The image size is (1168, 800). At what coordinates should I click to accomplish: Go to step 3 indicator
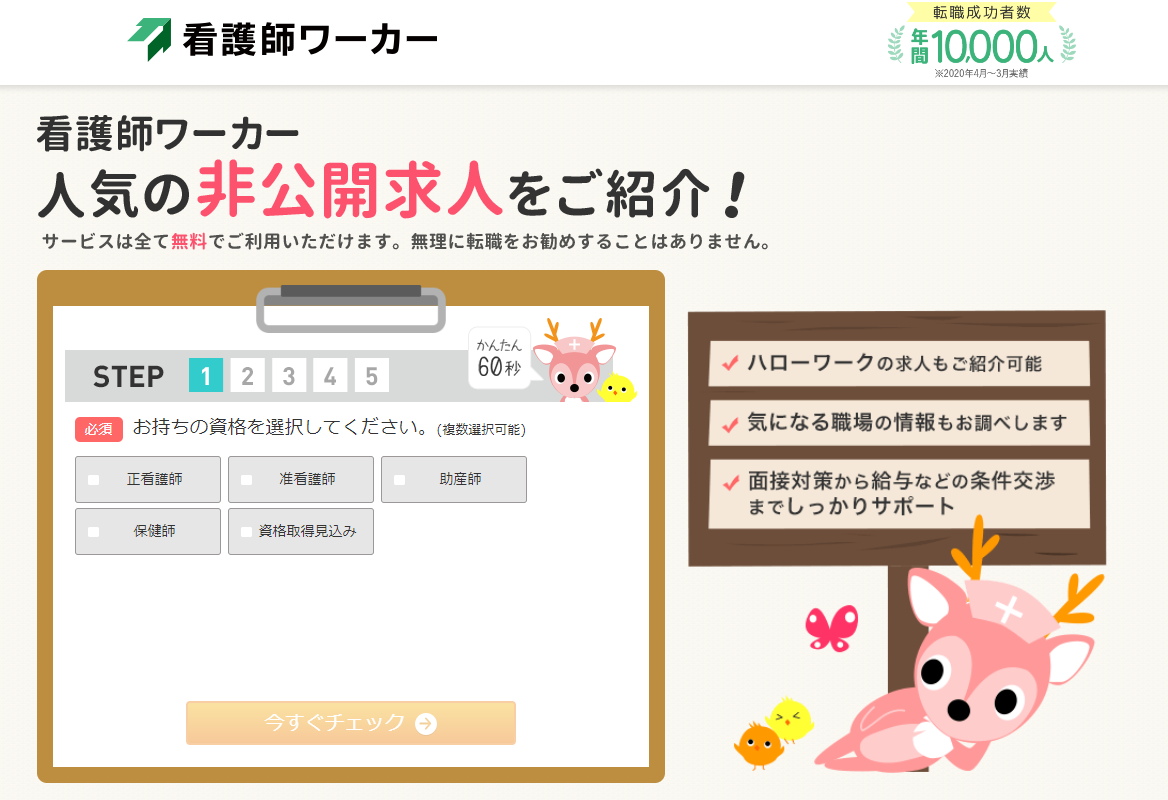point(289,375)
